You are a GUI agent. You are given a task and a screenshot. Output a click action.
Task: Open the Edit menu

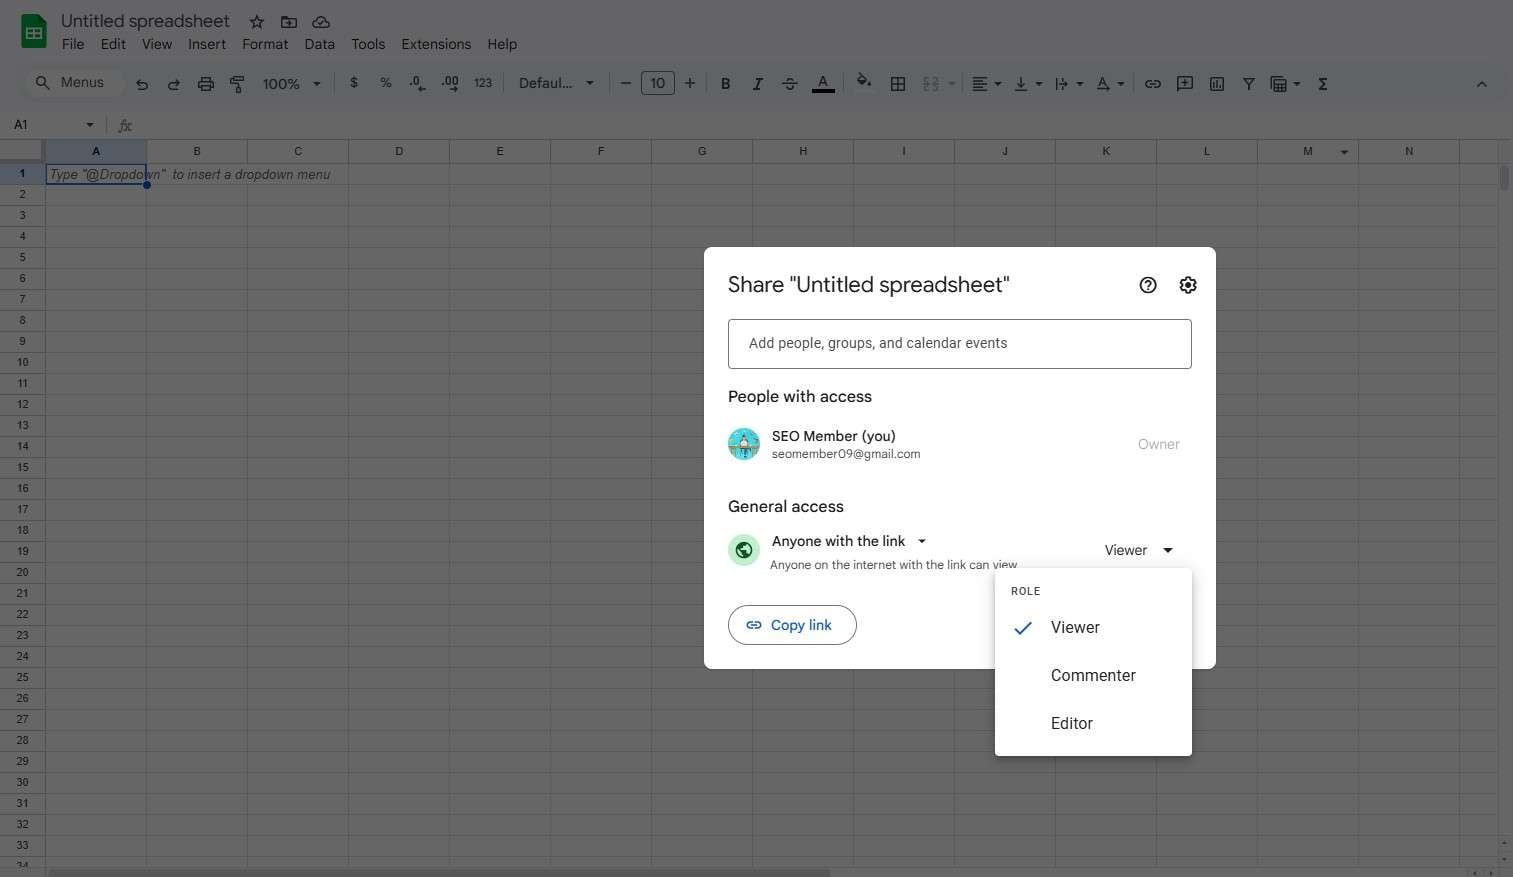point(113,44)
